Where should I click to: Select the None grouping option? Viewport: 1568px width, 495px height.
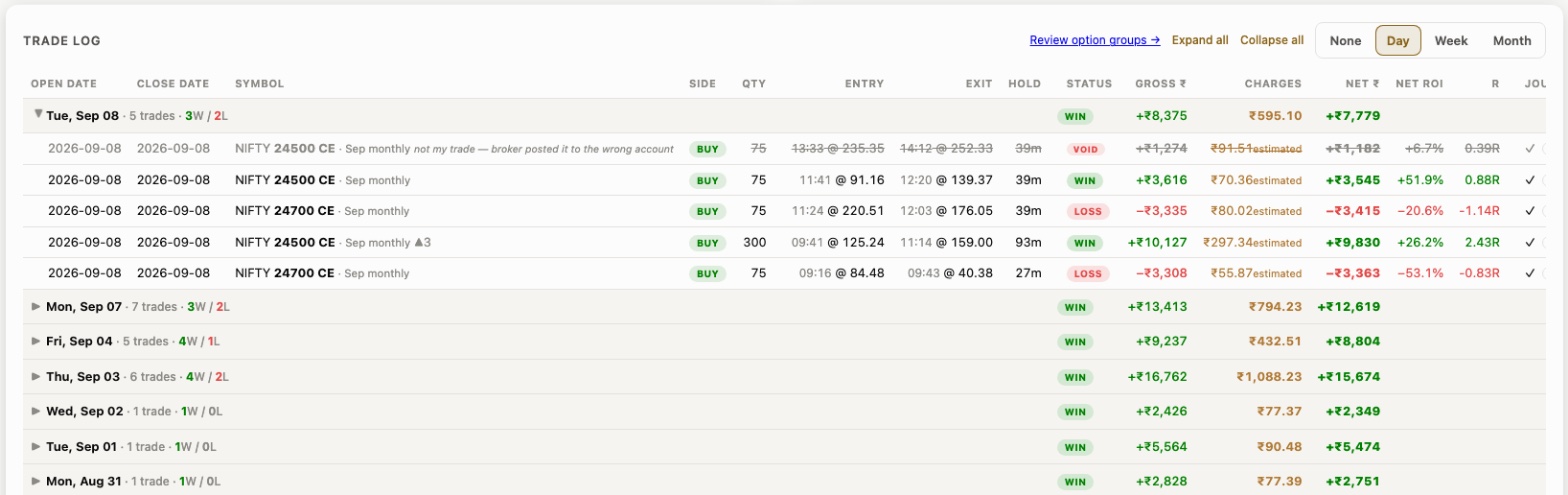point(1345,41)
